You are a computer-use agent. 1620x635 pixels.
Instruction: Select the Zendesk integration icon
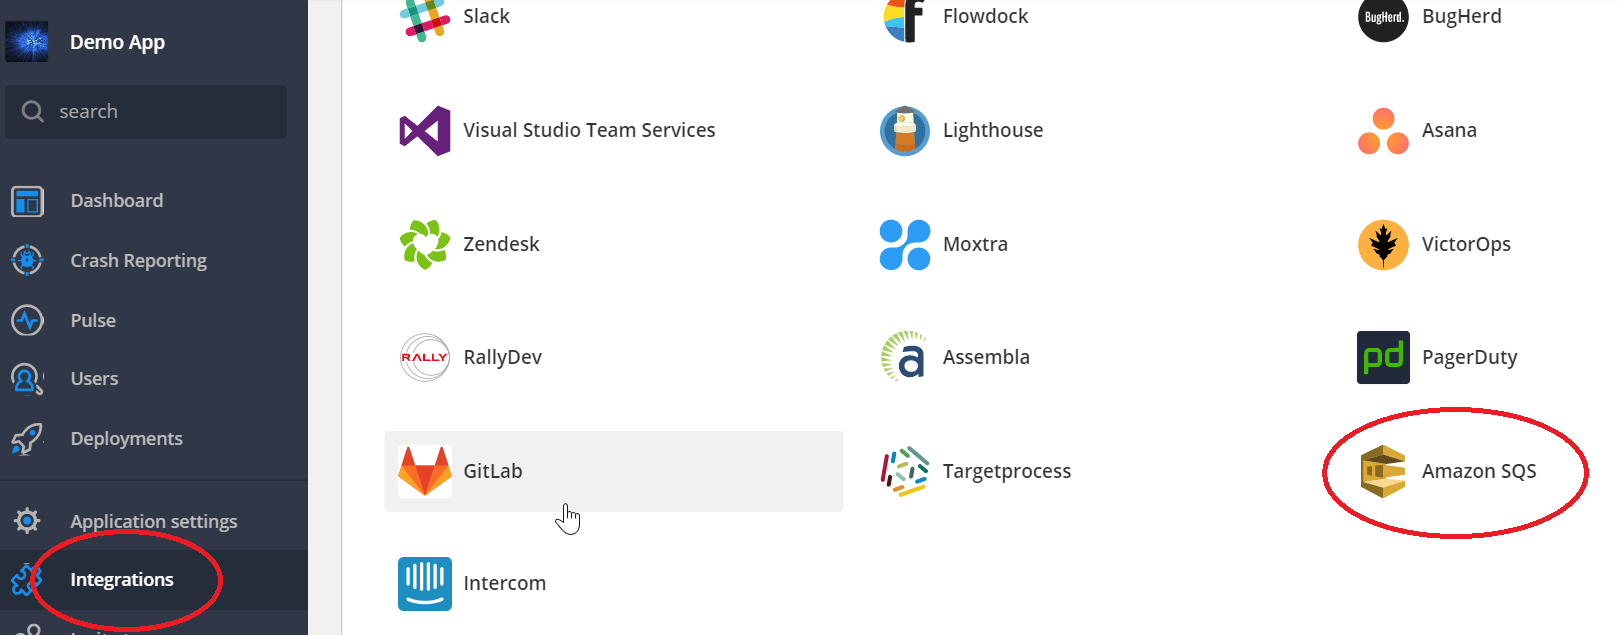tap(425, 243)
